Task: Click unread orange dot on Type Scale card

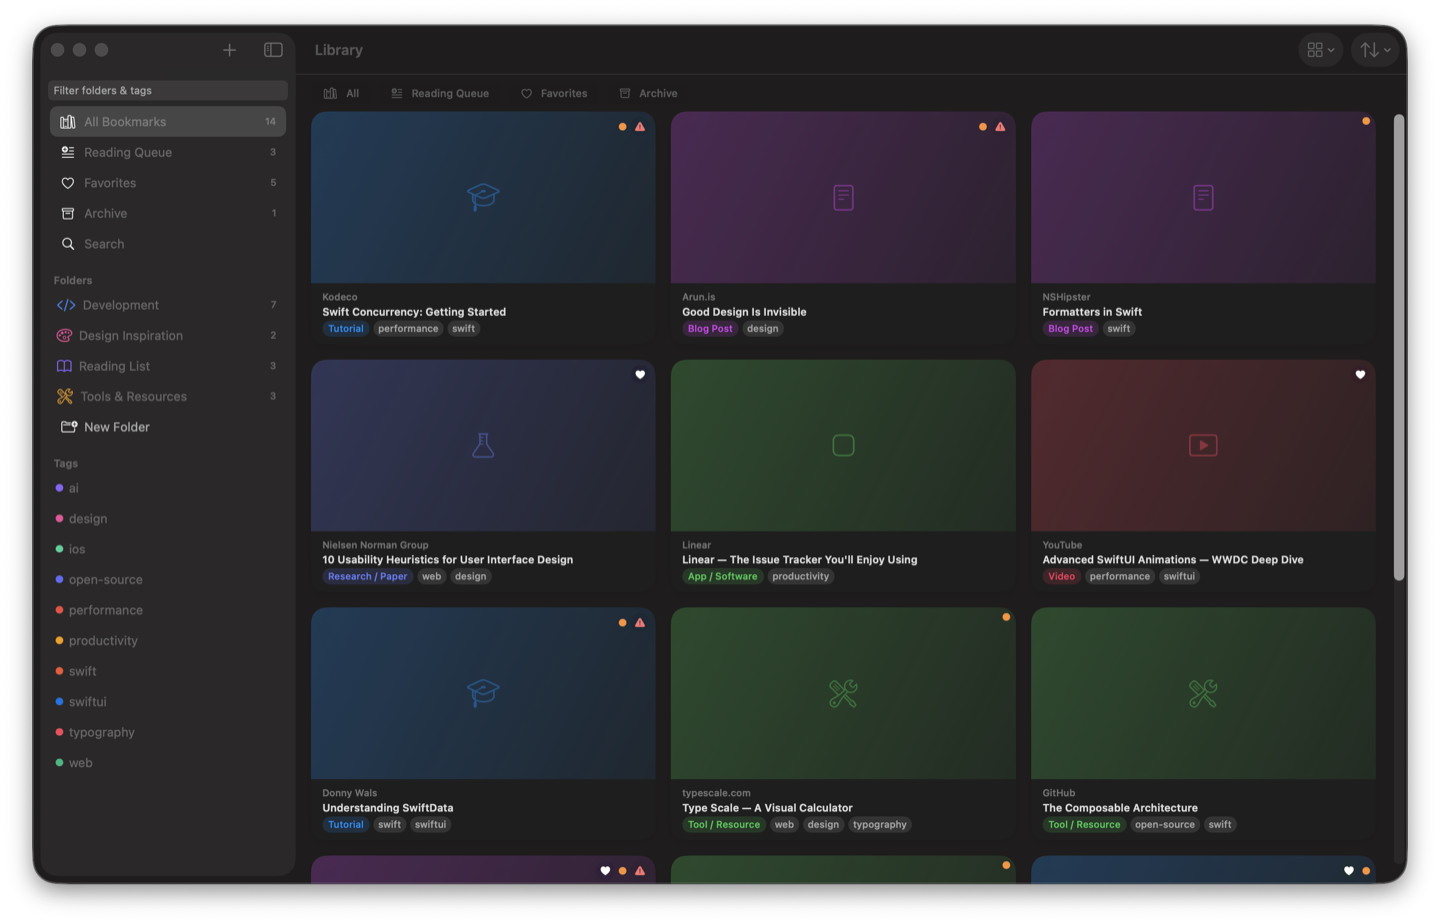Action: (x=1006, y=617)
